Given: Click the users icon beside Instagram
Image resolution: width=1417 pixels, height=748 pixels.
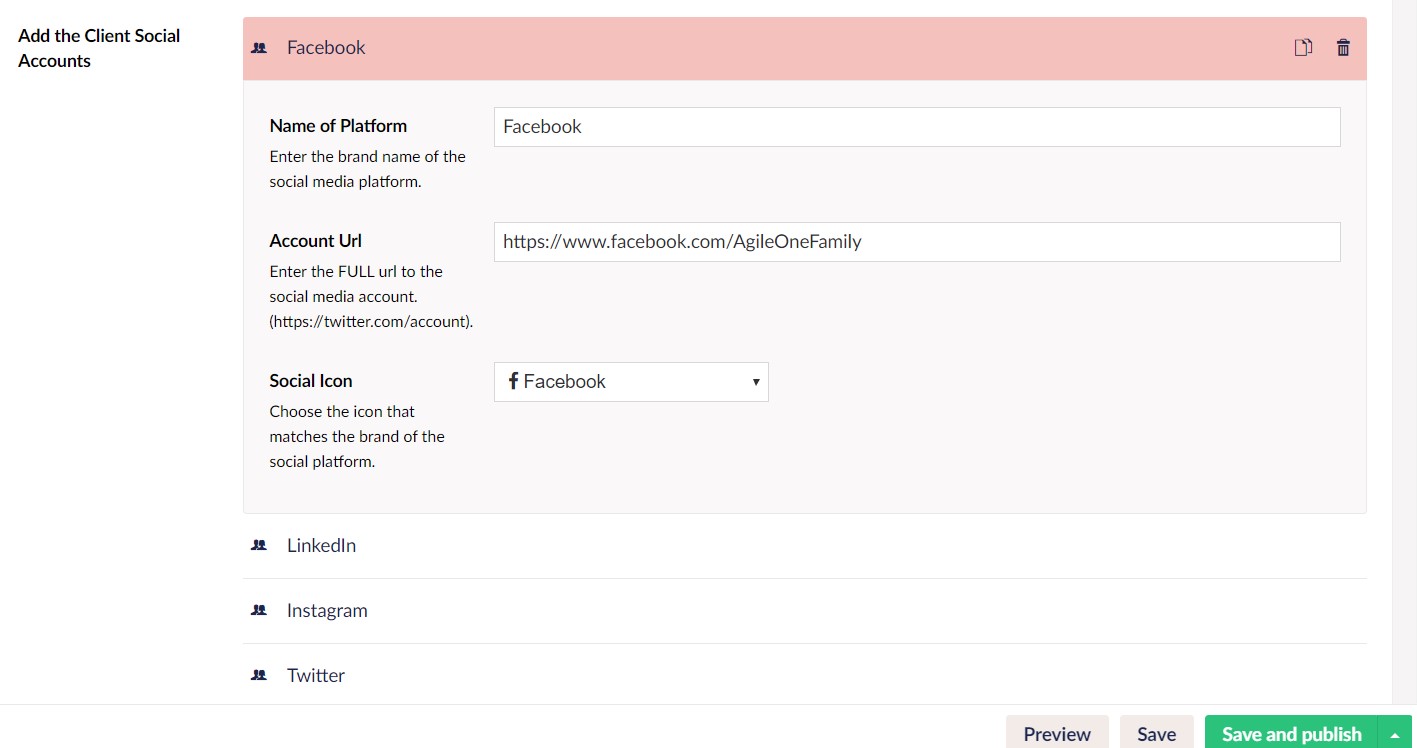Looking at the screenshot, I should (259, 610).
